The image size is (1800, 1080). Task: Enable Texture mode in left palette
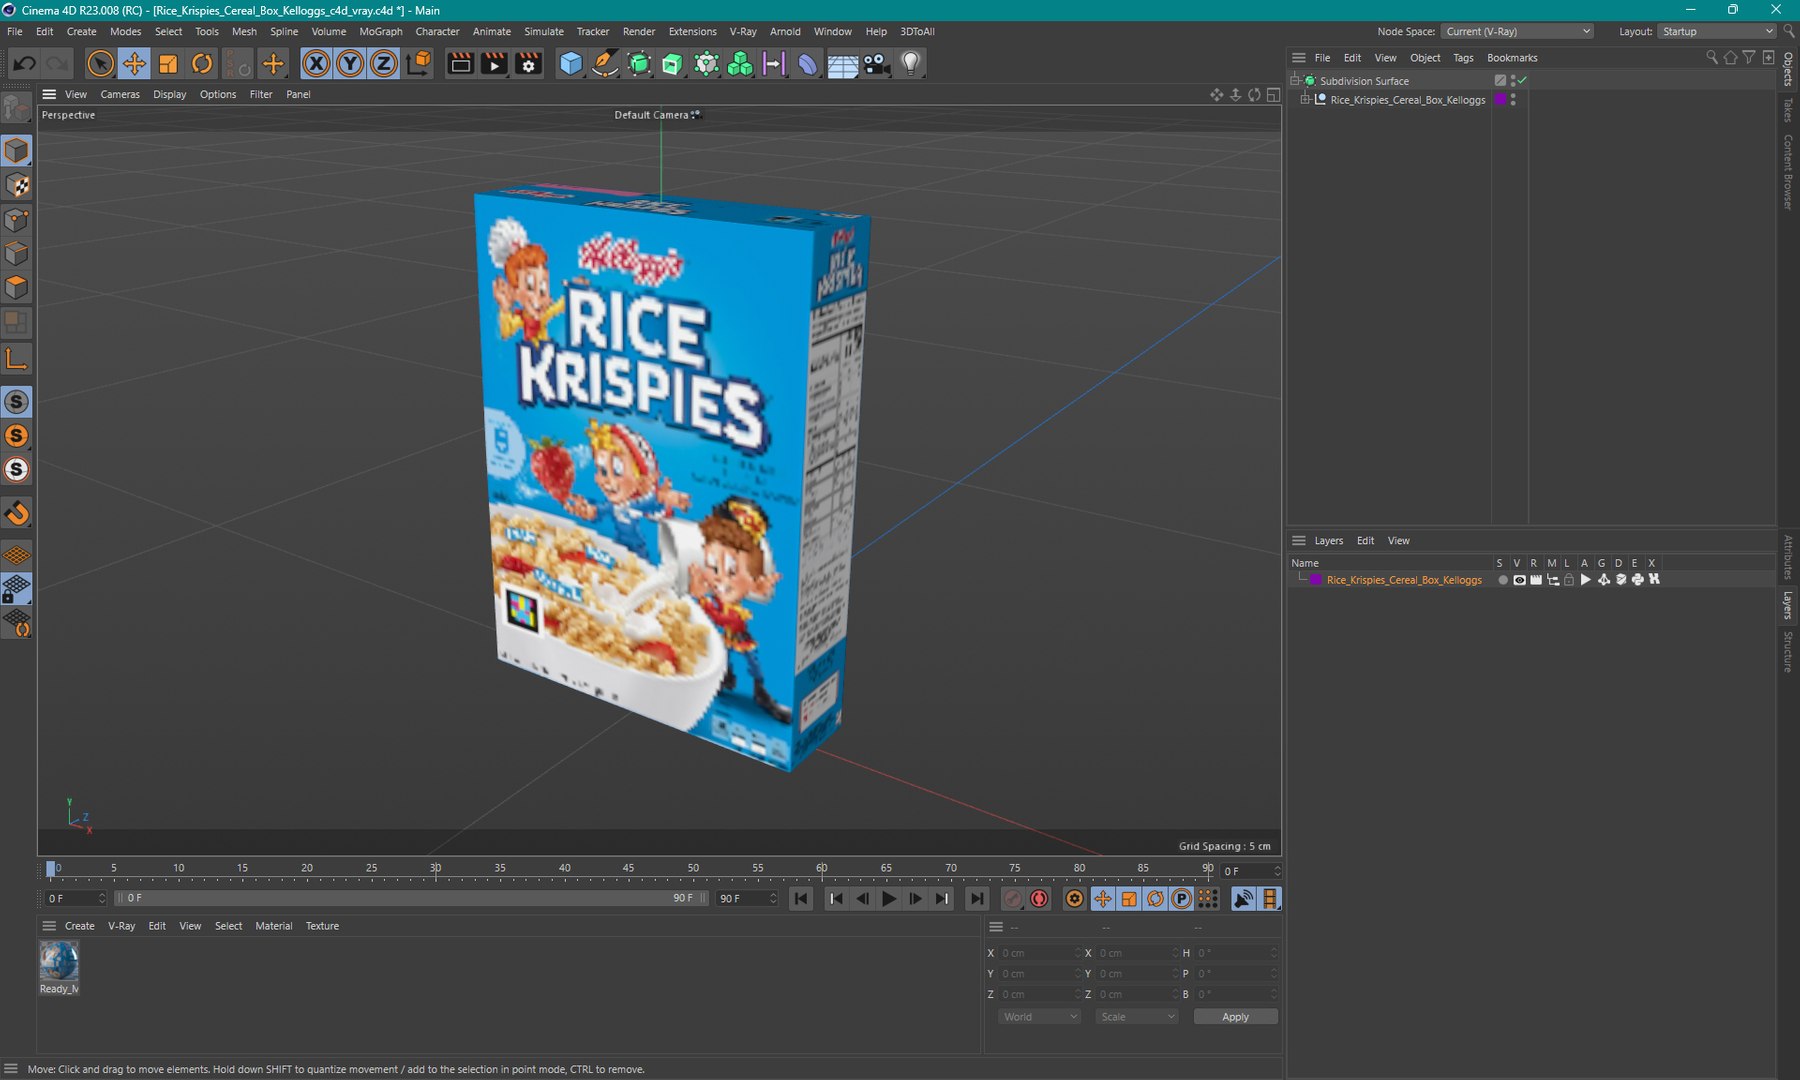click(x=17, y=185)
